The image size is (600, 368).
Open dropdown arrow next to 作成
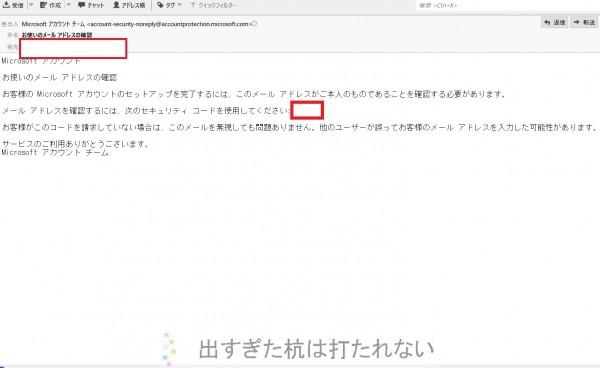coord(69,5)
